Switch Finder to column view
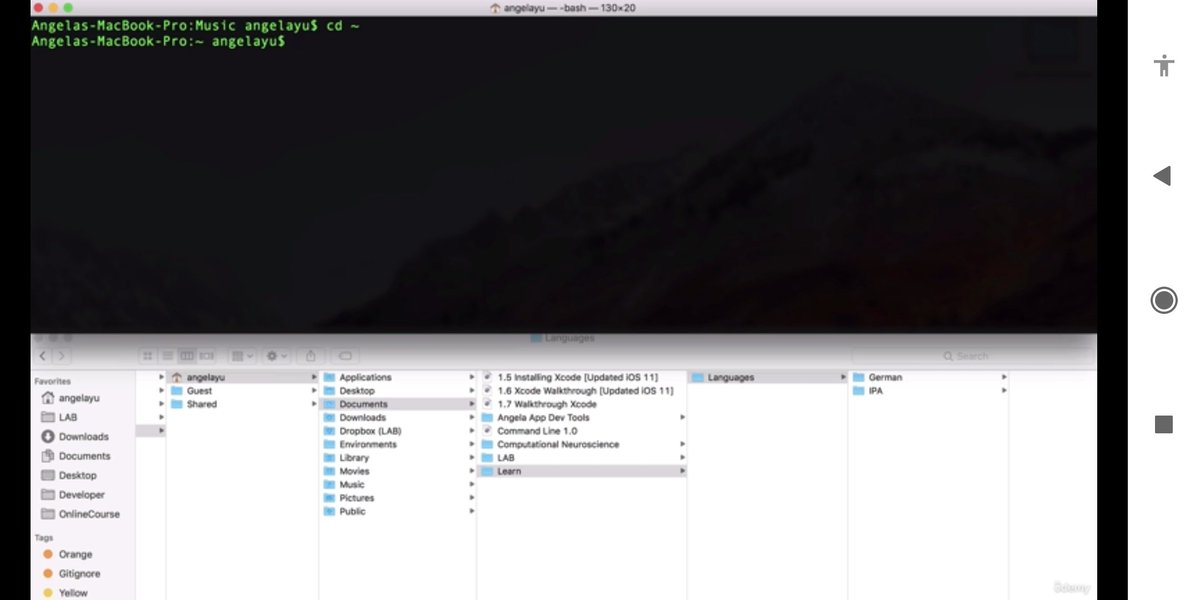The height and width of the screenshot is (600, 1200). [x=187, y=356]
